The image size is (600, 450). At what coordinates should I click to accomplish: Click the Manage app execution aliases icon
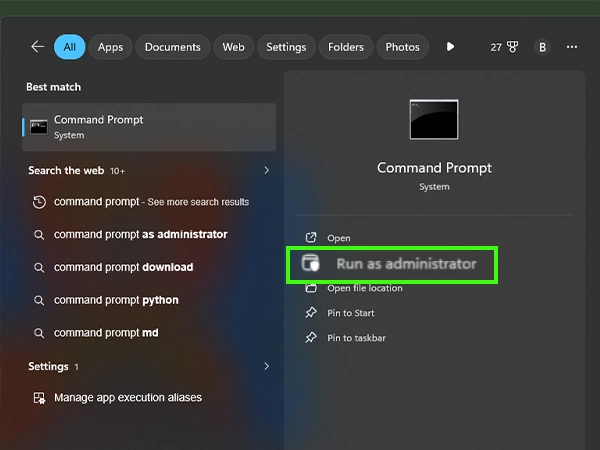pos(39,398)
